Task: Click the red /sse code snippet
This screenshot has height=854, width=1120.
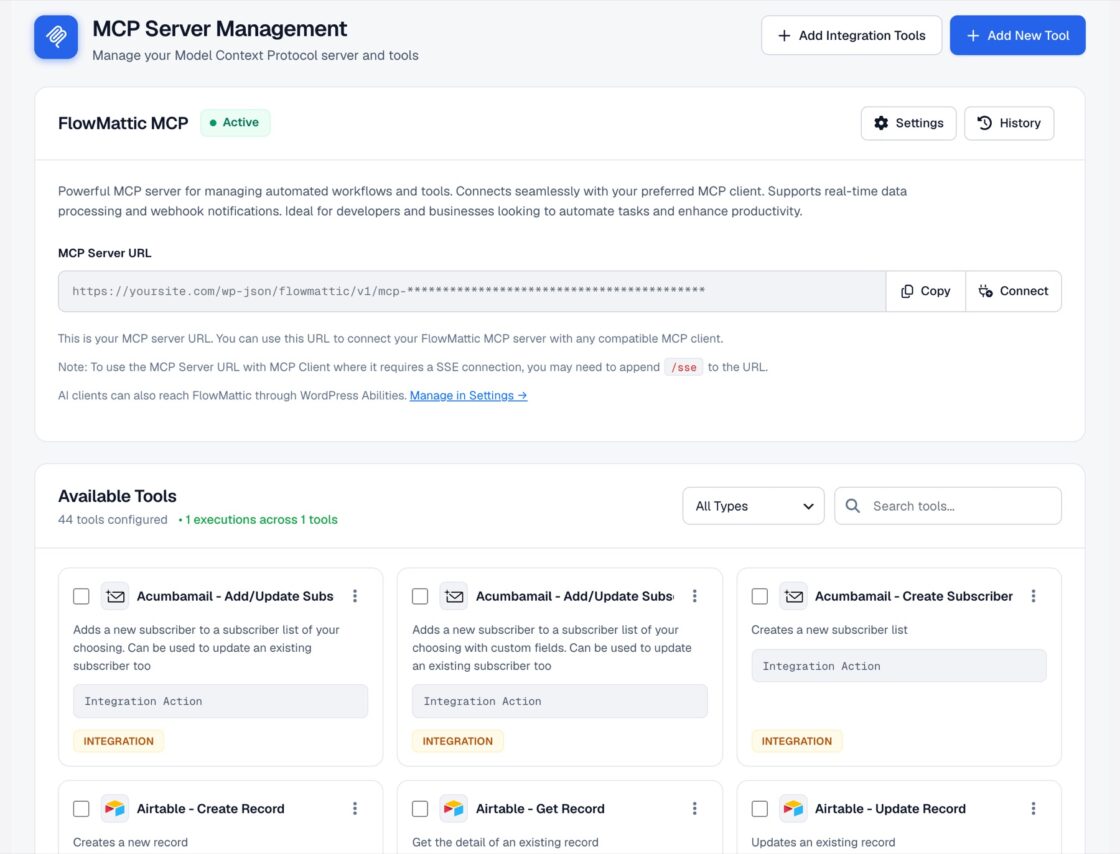Action: click(684, 367)
